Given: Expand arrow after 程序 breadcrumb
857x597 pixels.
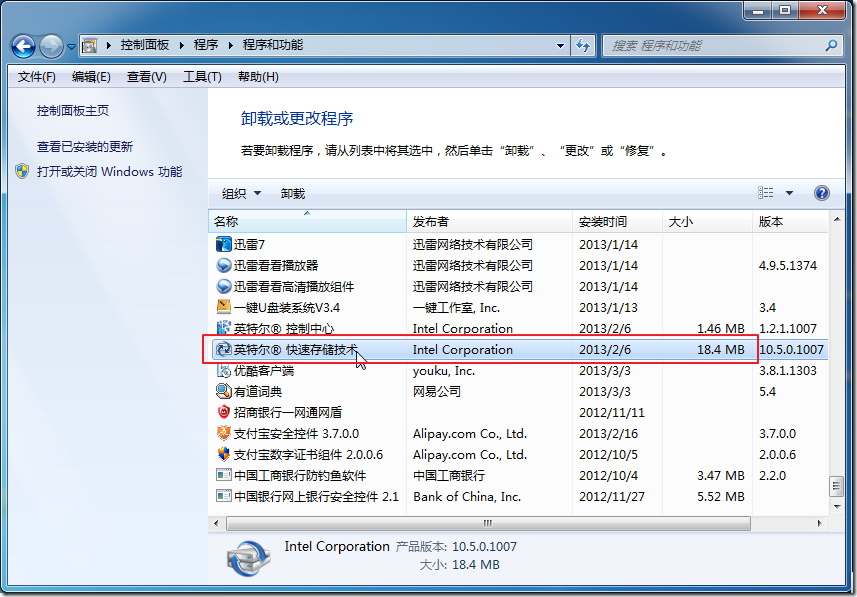Looking at the screenshot, I should tap(231, 45).
